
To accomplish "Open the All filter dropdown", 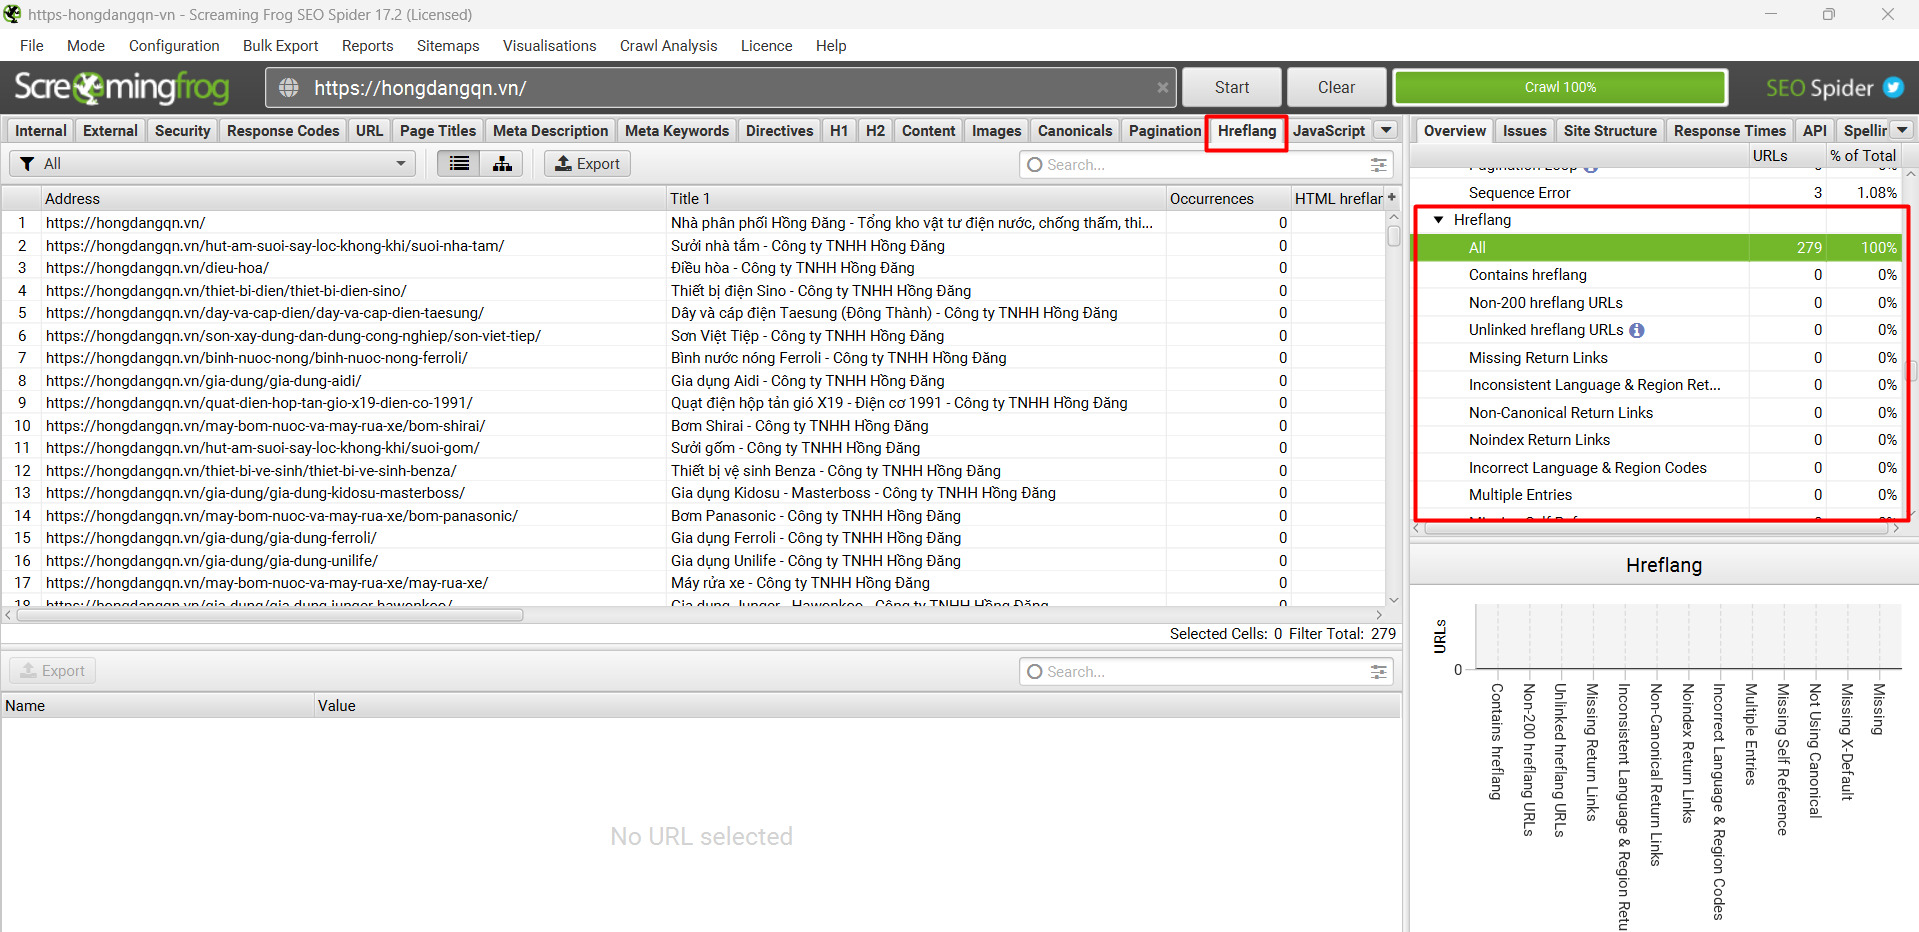I will pos(212,164).
